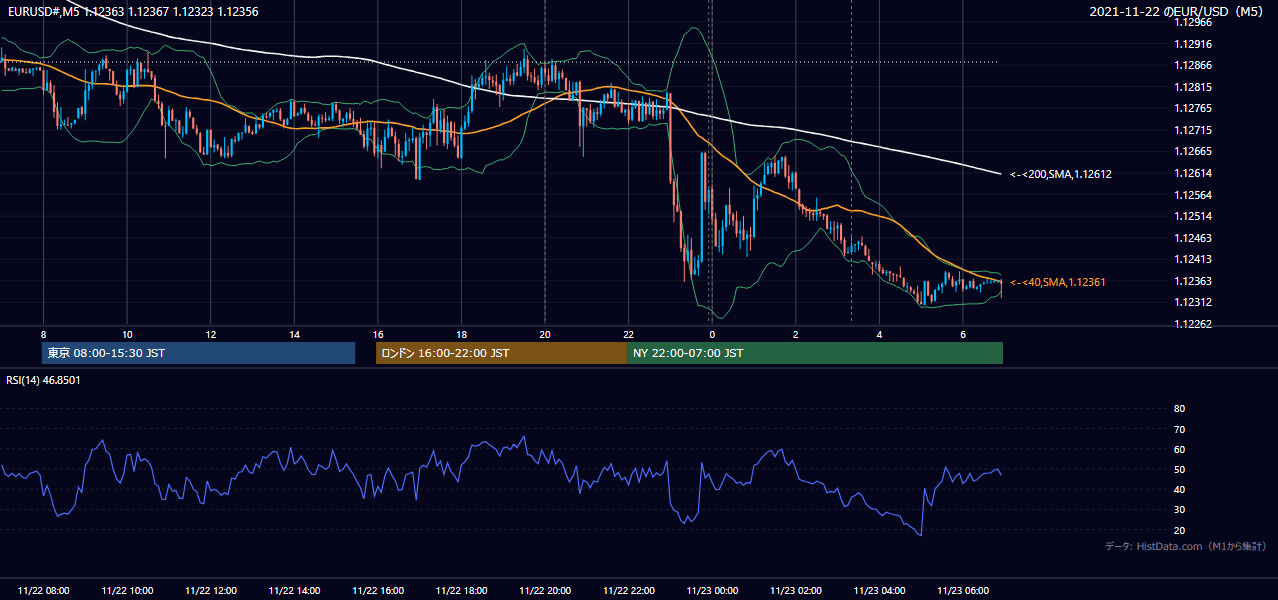Viewport: 1278px width, 600px height.
Task: Click price axis value 1.12564
Action: tap(1193, 195)
